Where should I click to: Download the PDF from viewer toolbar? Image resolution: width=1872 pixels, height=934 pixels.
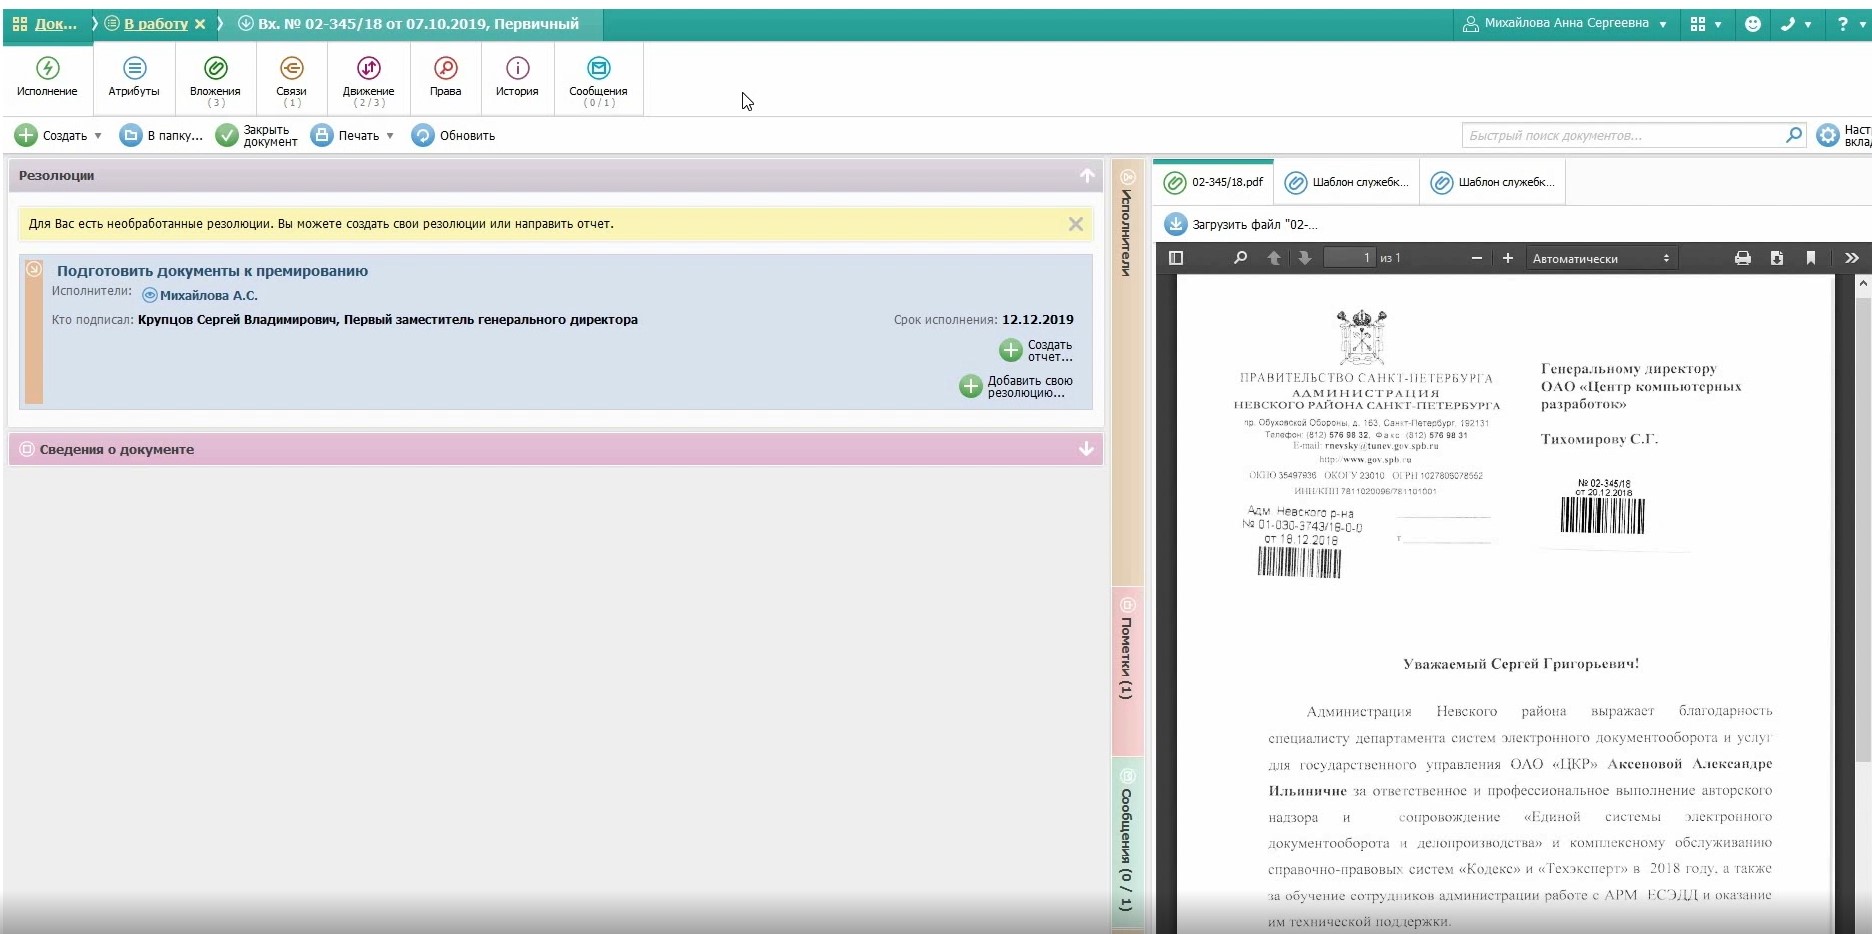point(1777,258)
